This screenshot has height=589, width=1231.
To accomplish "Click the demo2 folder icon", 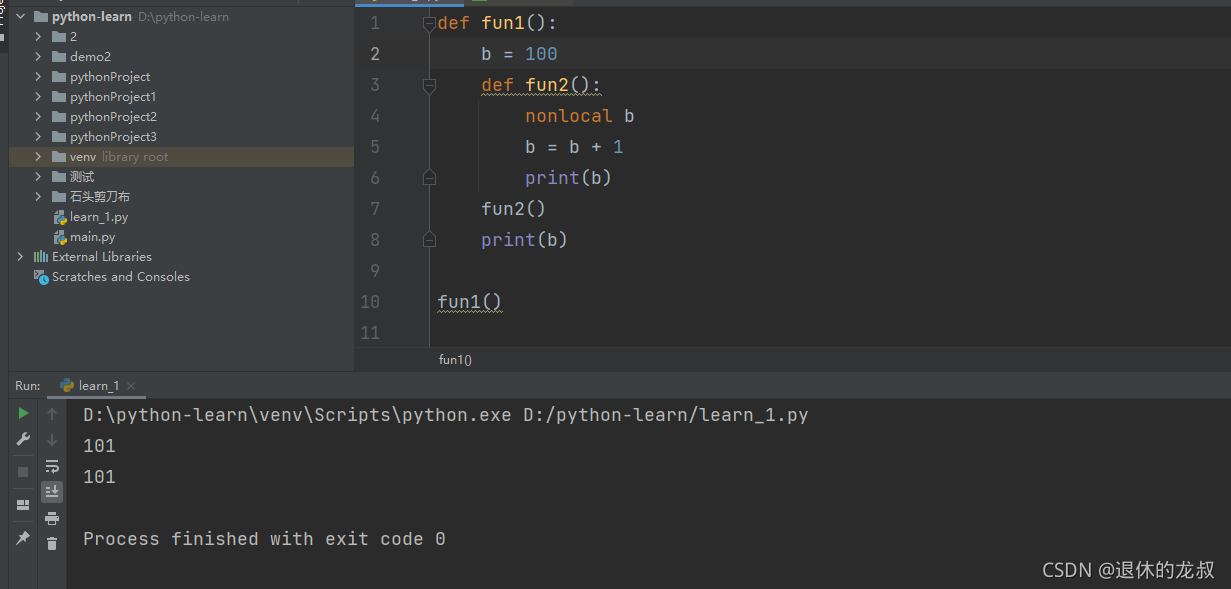I will (58, 56).
